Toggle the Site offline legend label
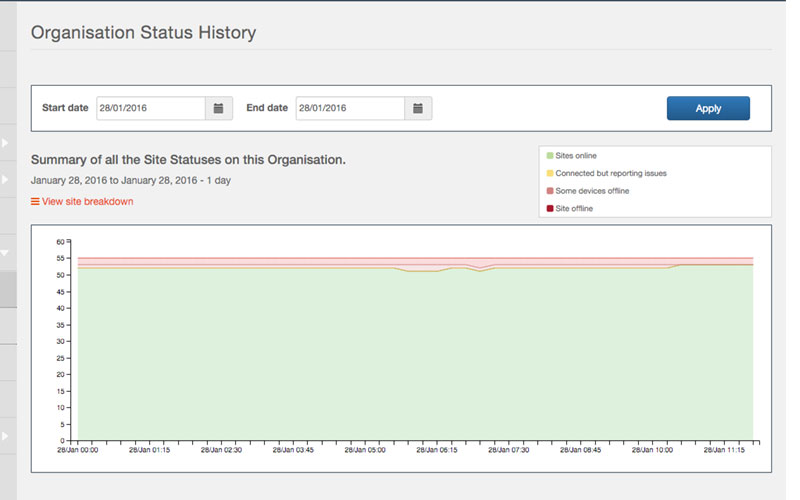Screen dimensions: 800x500 (x=576, y=208)
